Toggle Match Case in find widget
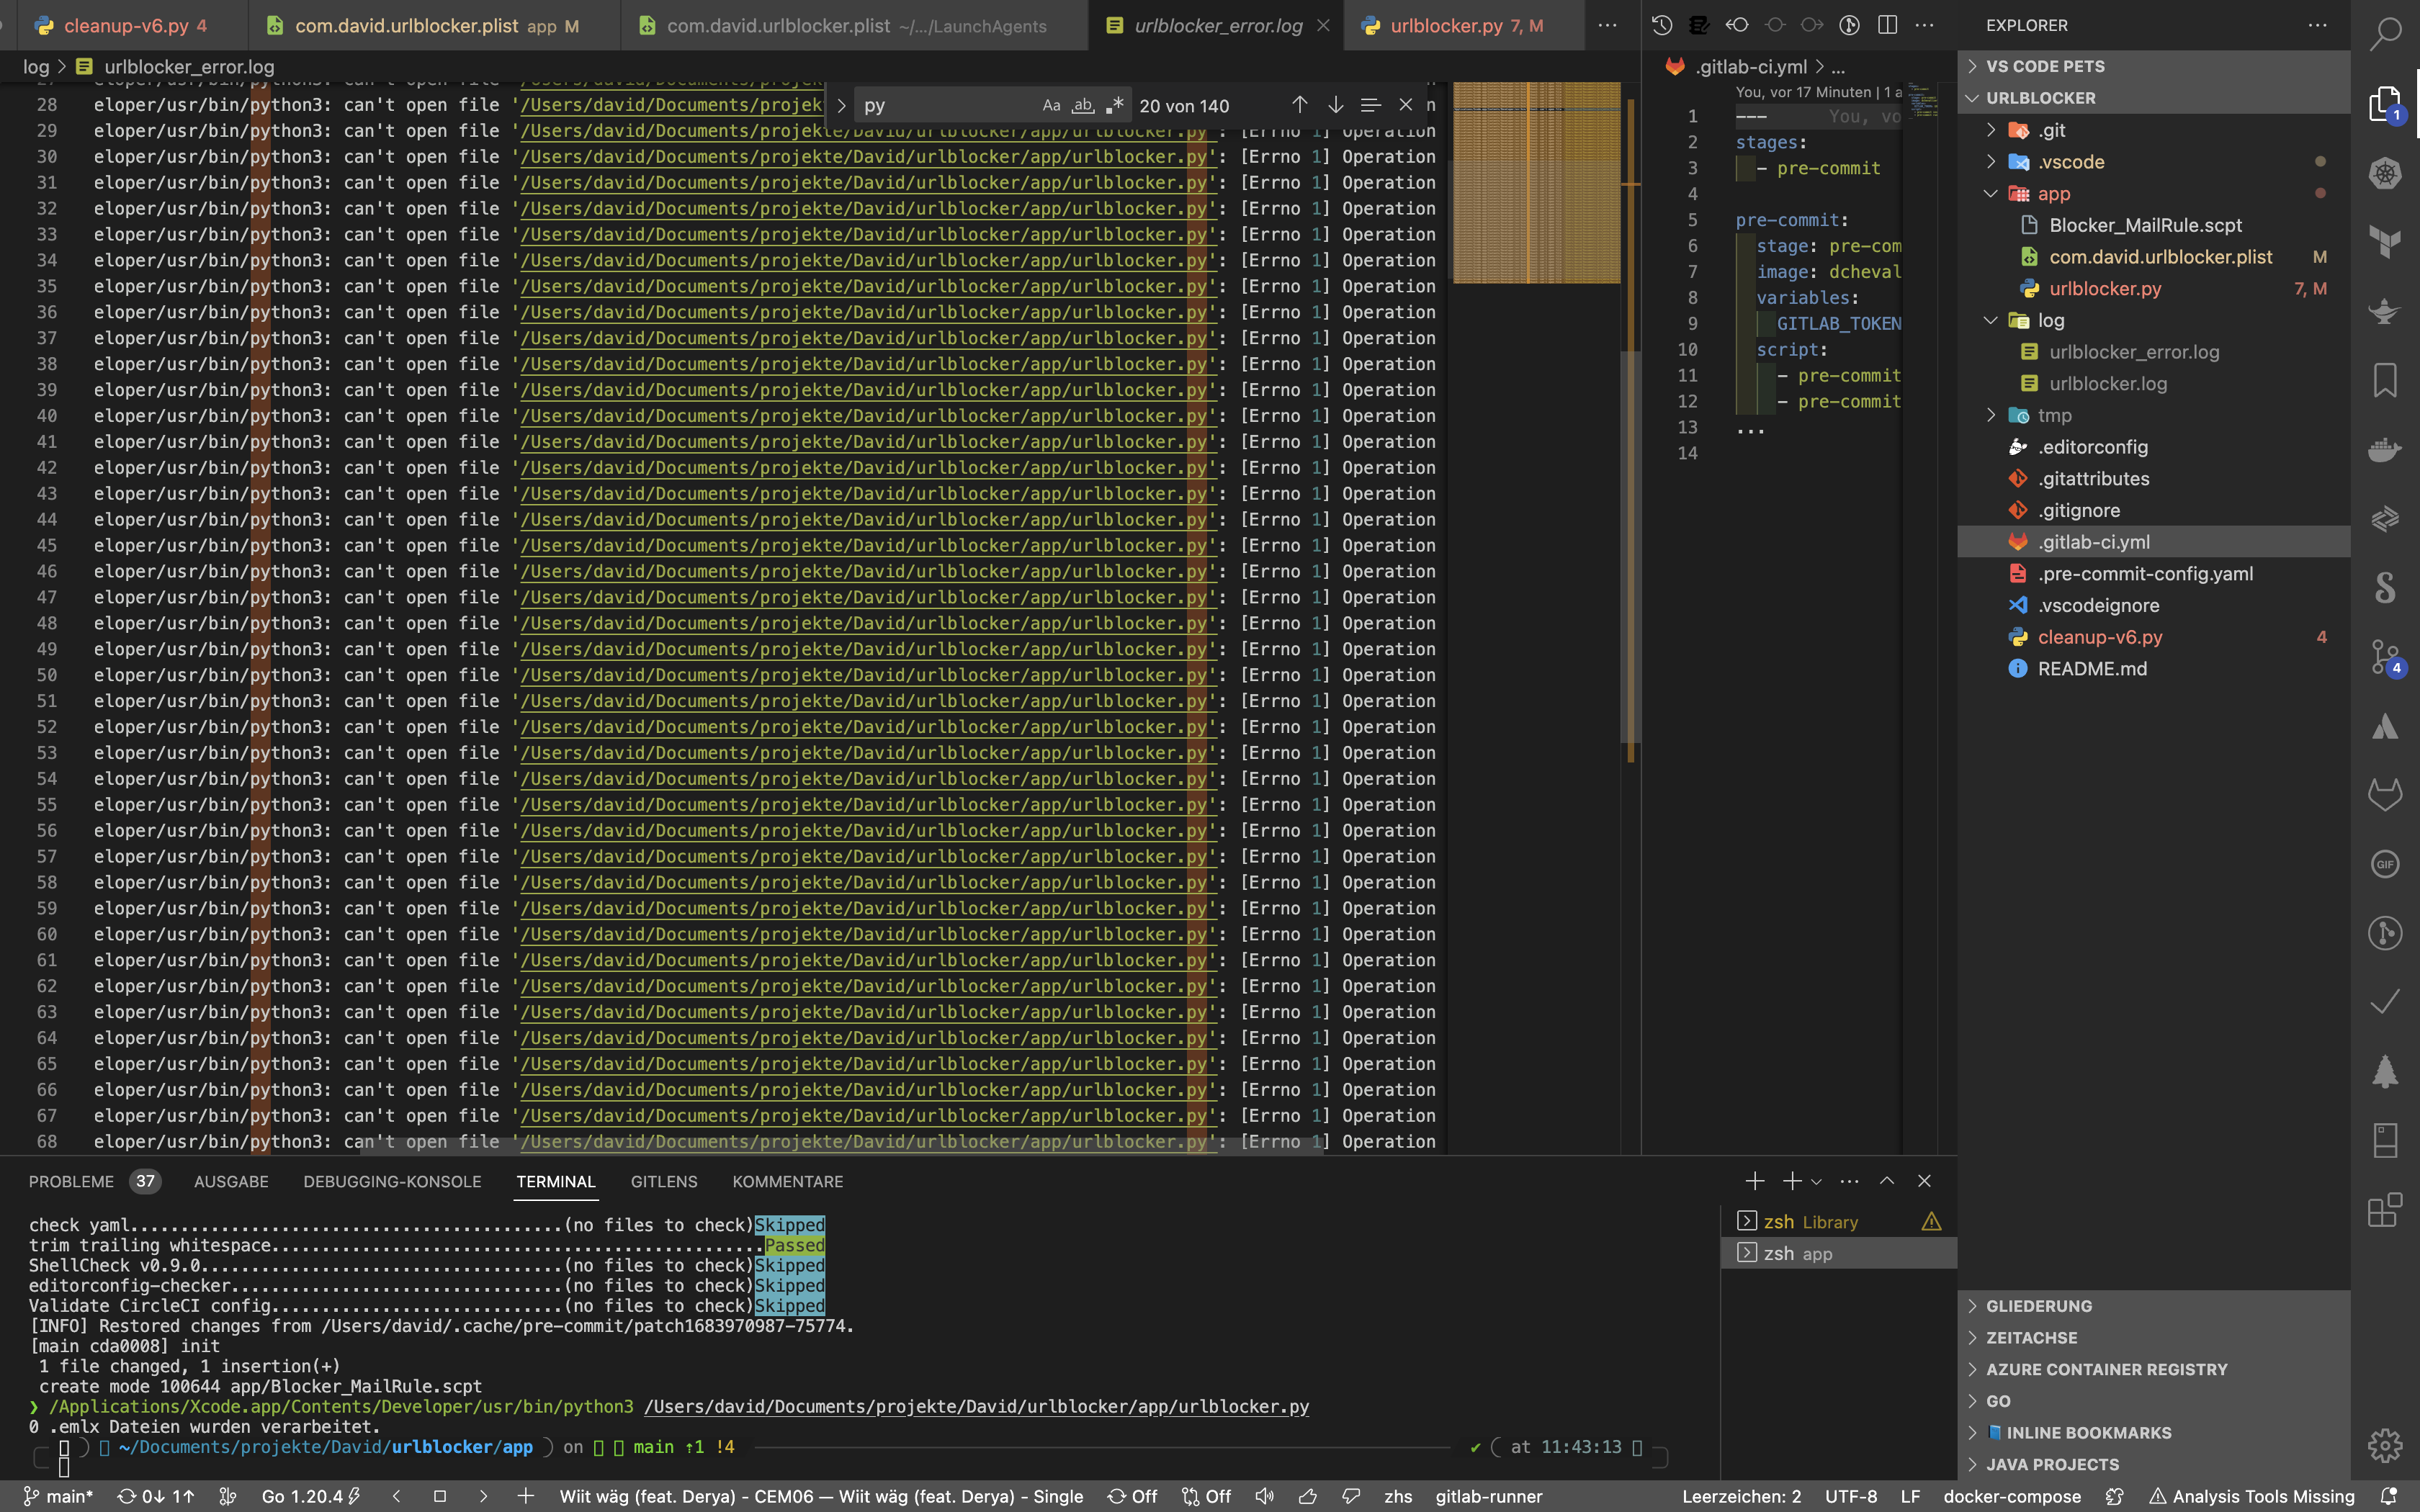Viewport: 2420px width, 1512px height. 1051,105
